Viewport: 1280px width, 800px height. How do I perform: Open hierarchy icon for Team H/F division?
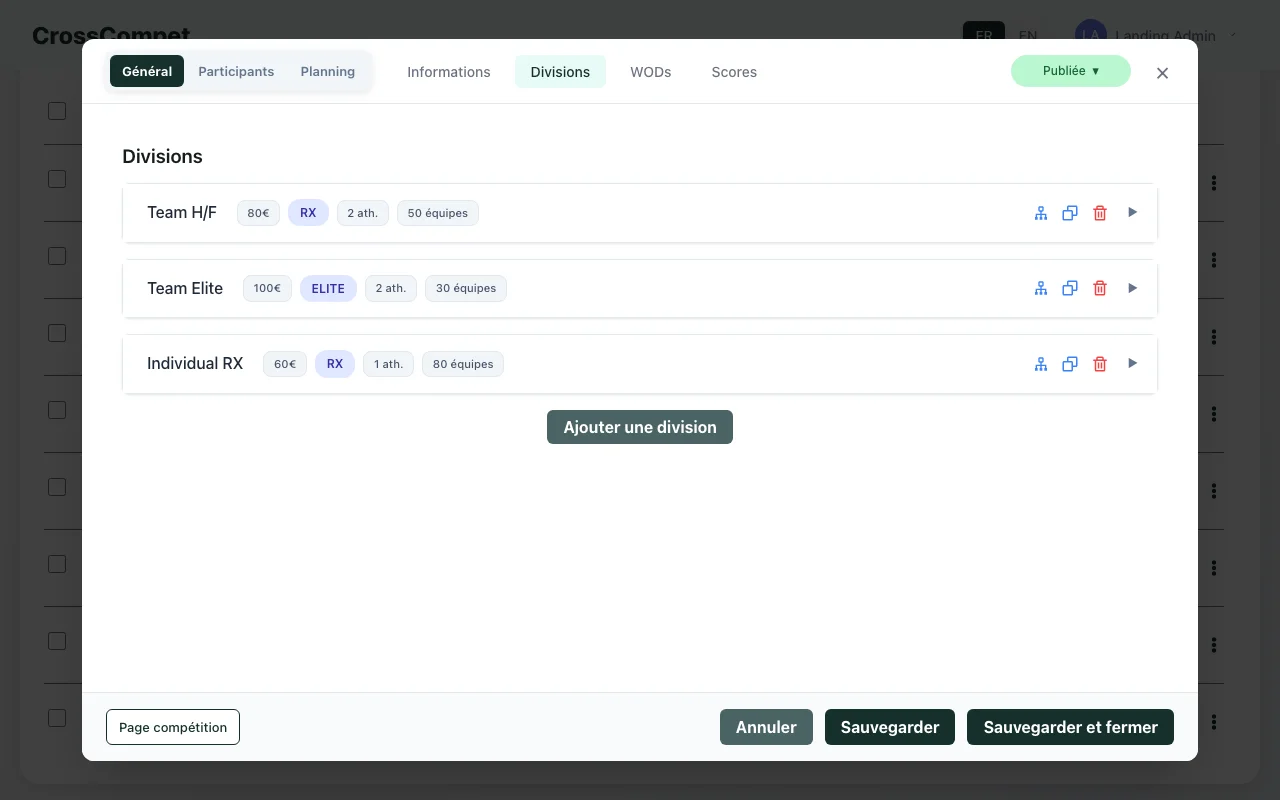coord(1041,213)
